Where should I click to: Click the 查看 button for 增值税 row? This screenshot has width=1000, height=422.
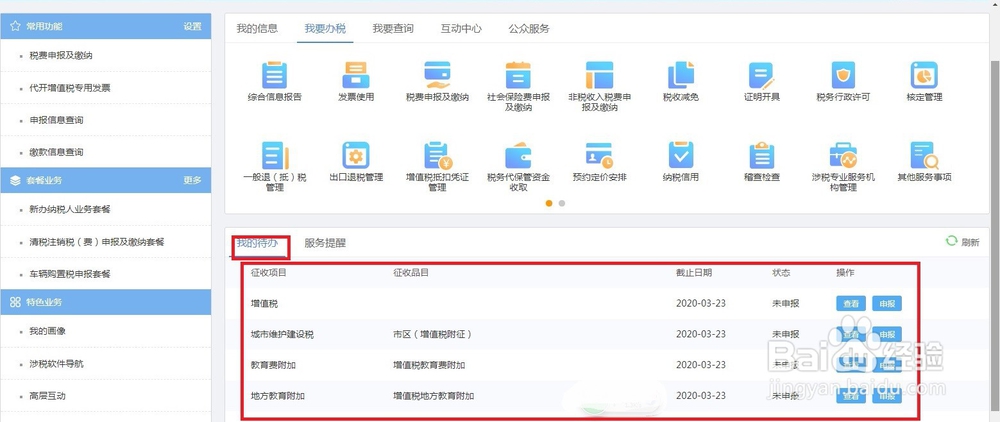click(851, 303)
